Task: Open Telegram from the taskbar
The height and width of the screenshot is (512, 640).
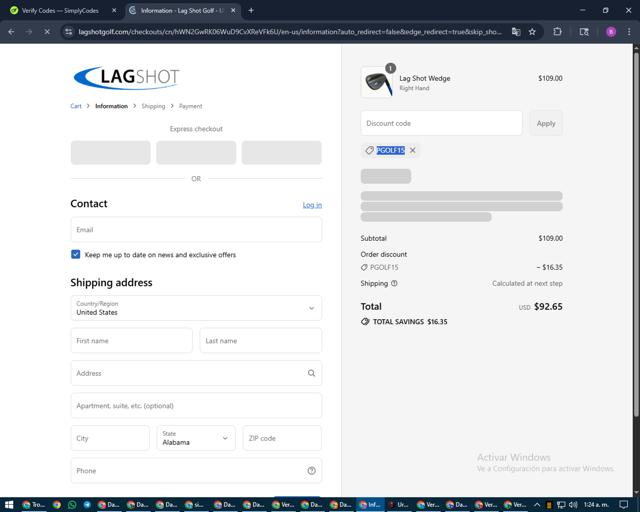Action: click(87, 505)
